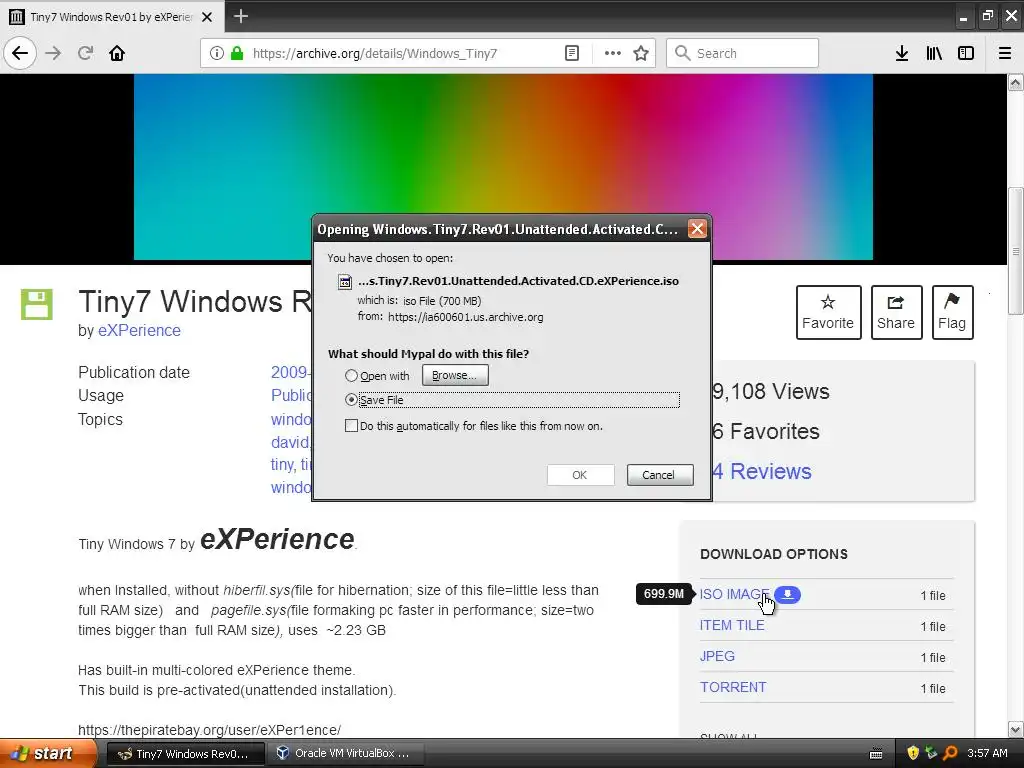Bookmark this page with the star icon
Viewport: 1024px width, 768px height.
(x=641, y=53)
